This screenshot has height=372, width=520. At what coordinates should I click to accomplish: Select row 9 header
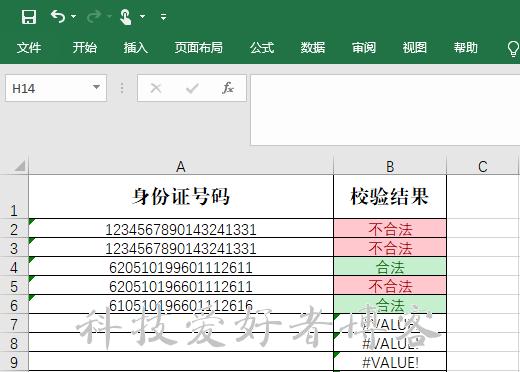click(14, 362)
